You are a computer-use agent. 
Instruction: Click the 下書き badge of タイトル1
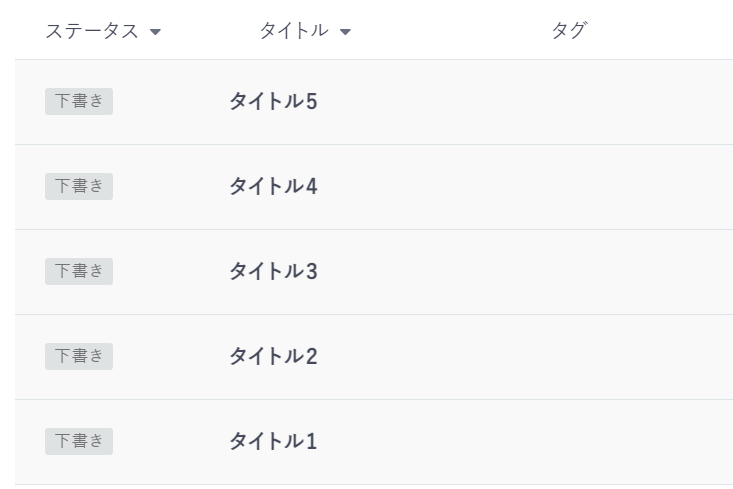pos(79,441)
